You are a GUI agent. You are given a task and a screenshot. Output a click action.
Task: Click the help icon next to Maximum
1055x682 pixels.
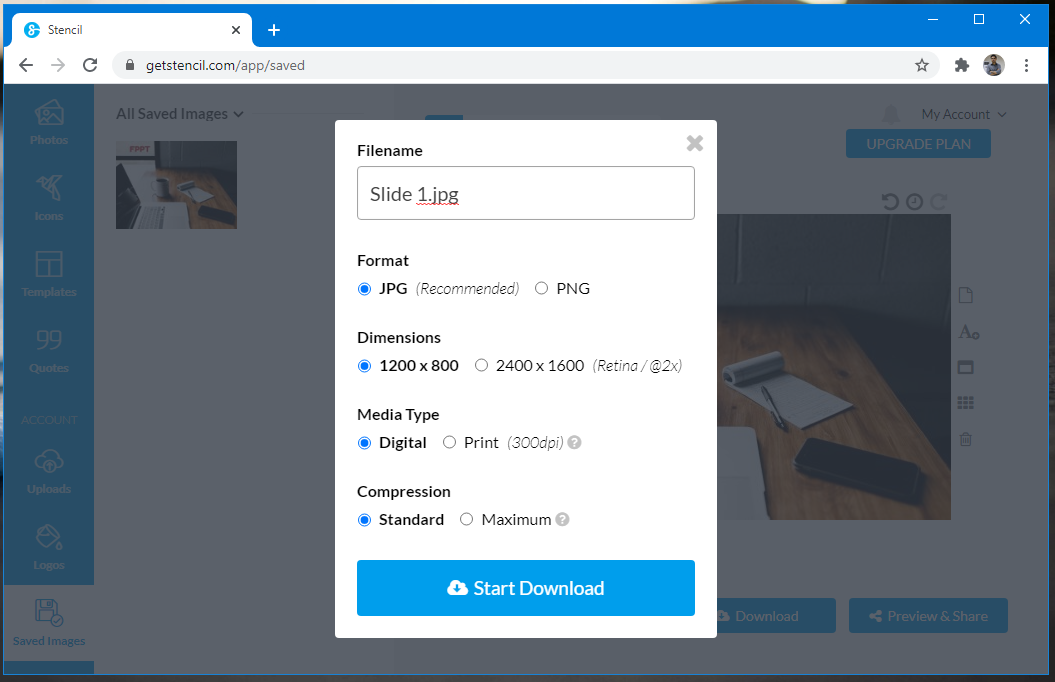pos(562,519)
